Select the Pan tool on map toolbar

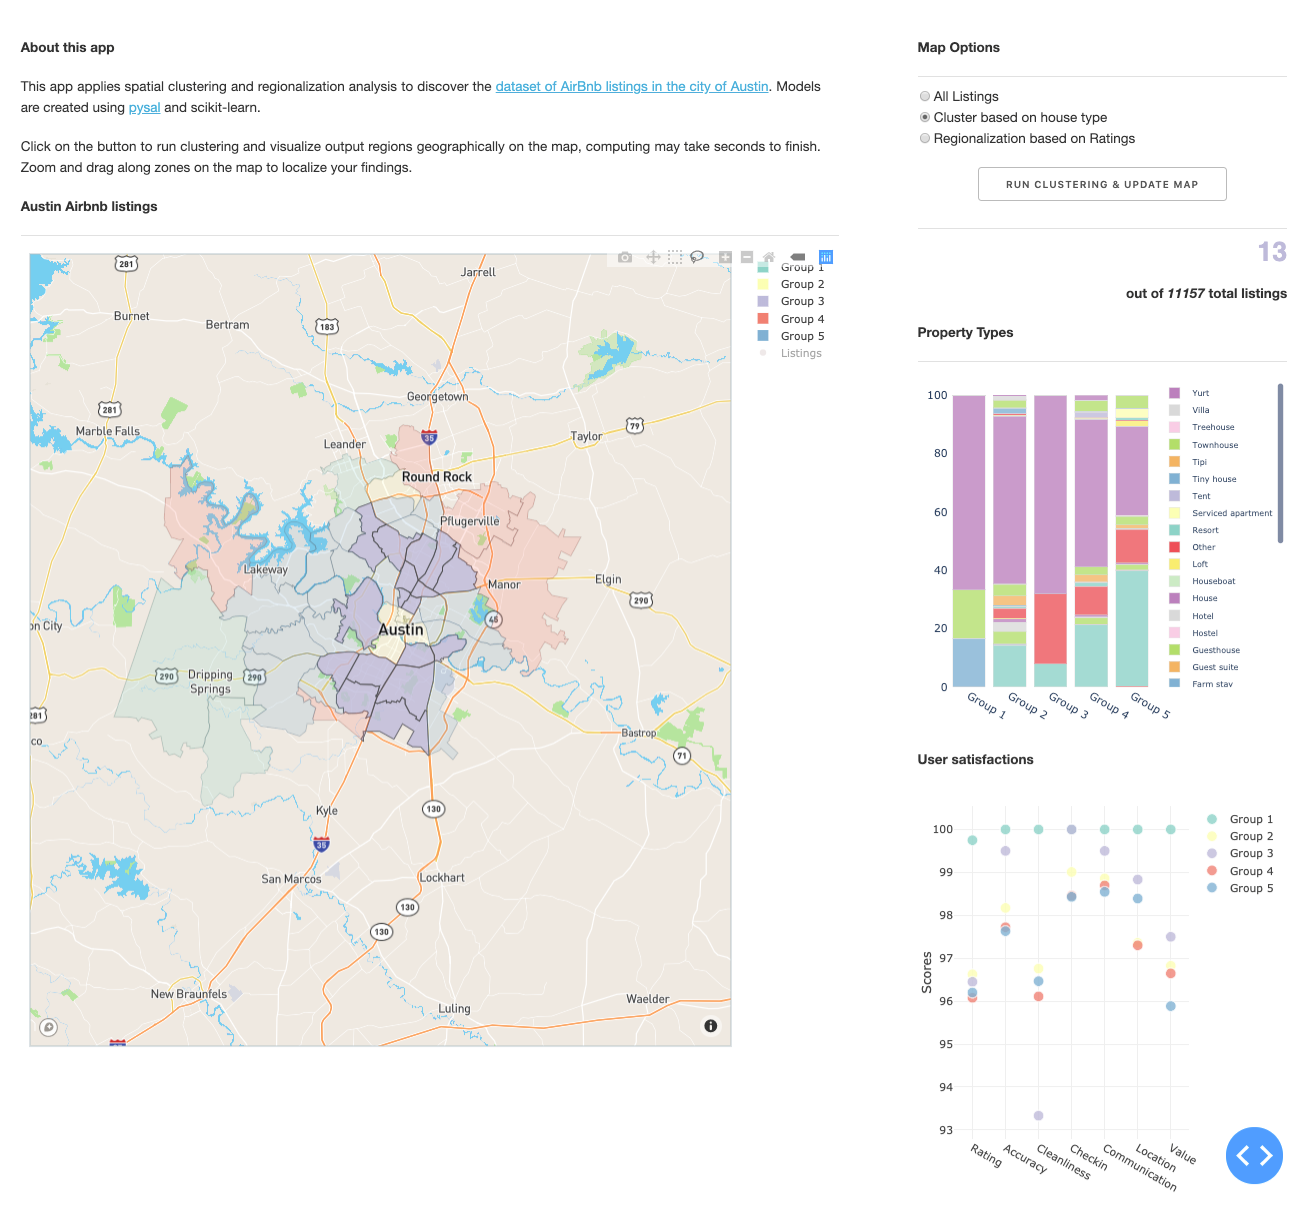(x=653, y=257)
